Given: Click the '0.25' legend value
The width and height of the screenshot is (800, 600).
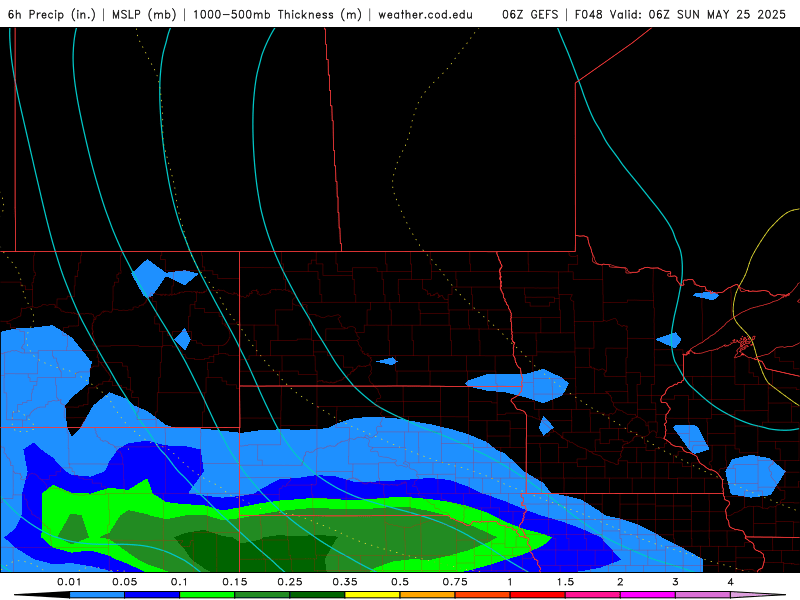Looking at the screenshot, I should tap(290, 582).
